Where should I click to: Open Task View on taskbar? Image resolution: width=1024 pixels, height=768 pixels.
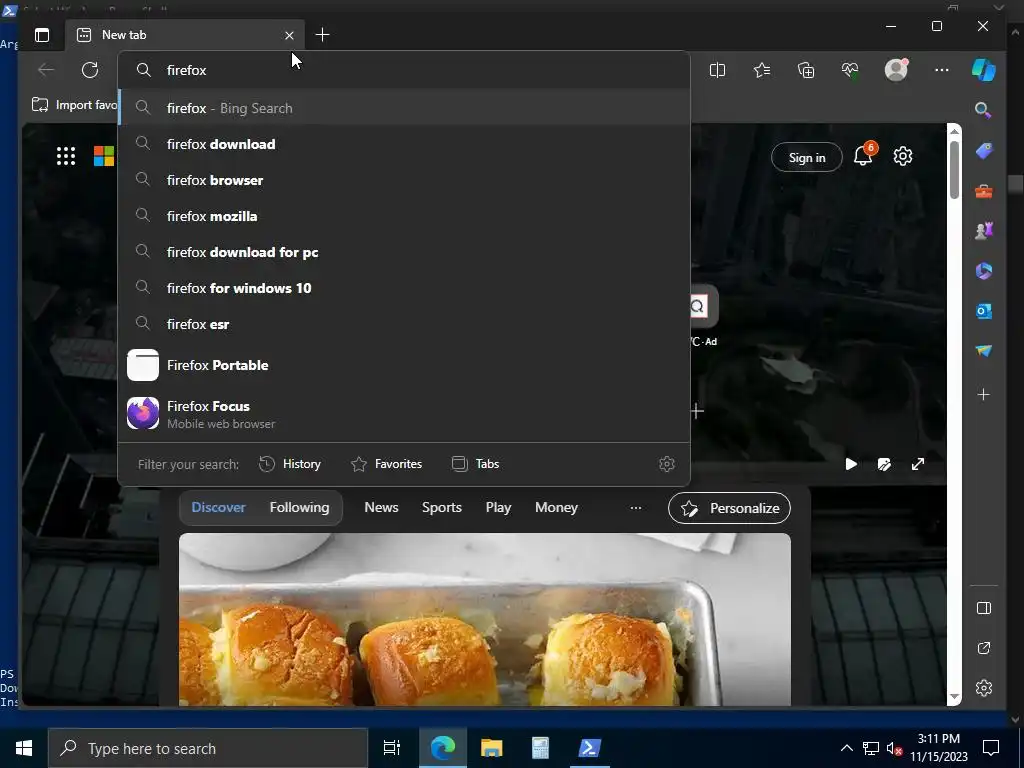tap(392, 748)
